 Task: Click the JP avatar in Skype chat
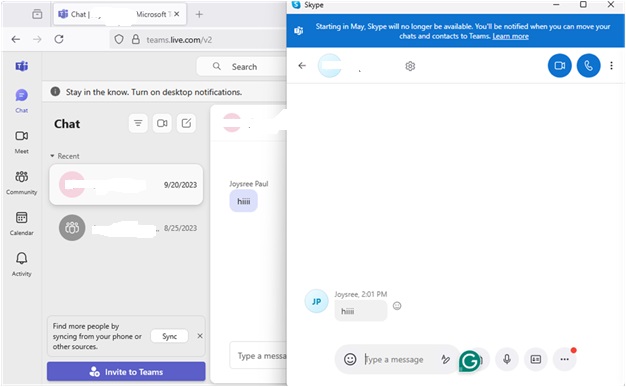pos(316,301)
